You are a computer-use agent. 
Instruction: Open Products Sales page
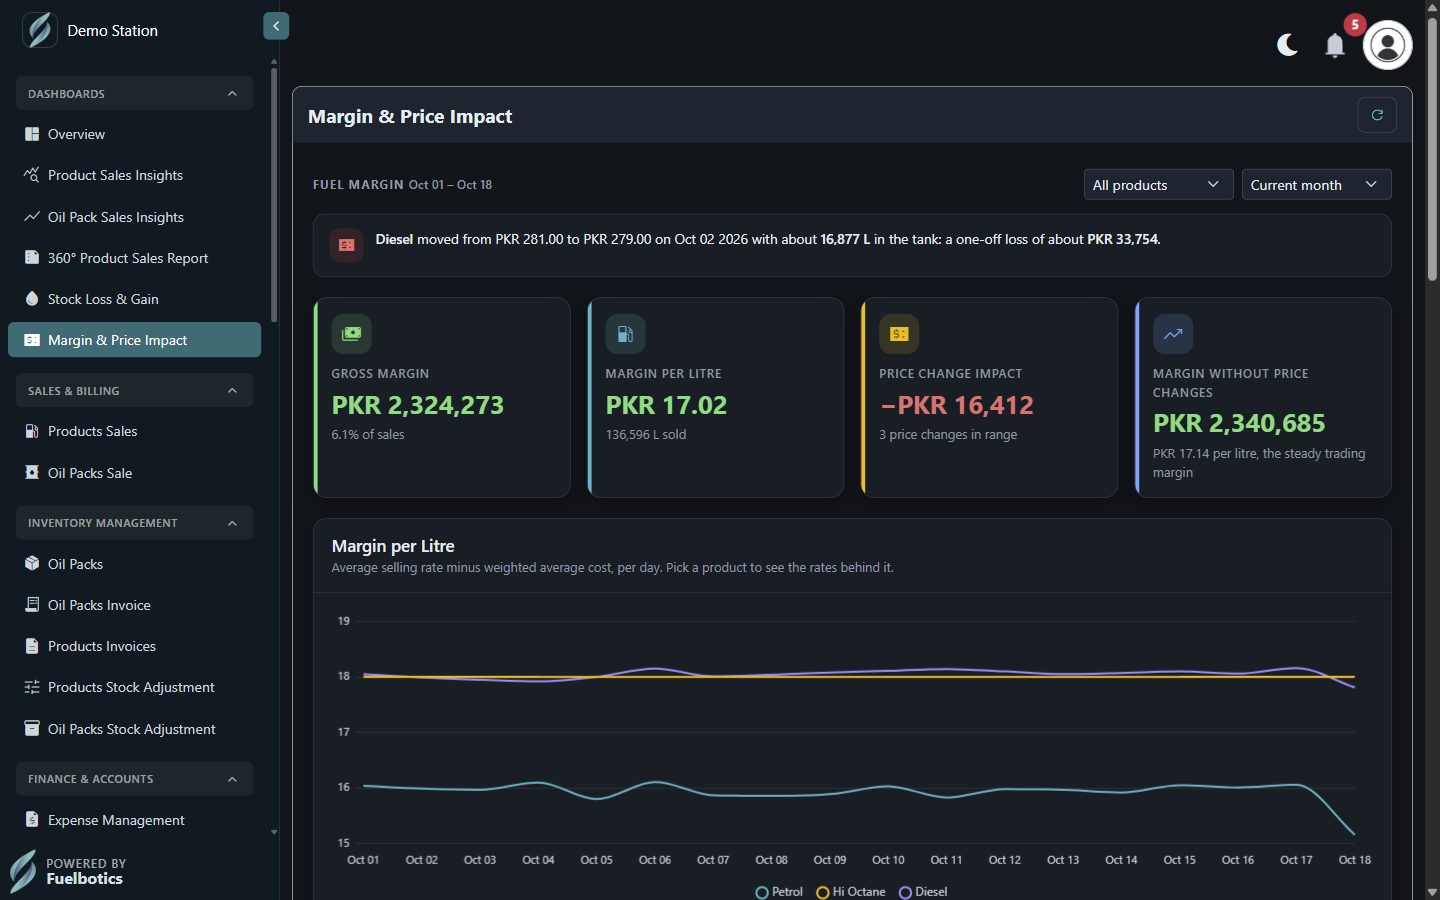(x=134, y=431)
